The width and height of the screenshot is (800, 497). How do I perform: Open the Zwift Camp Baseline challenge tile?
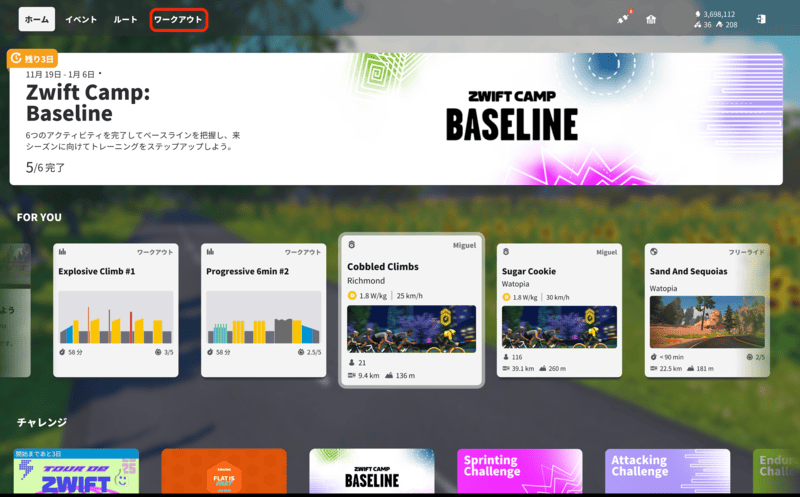(372, 471)
